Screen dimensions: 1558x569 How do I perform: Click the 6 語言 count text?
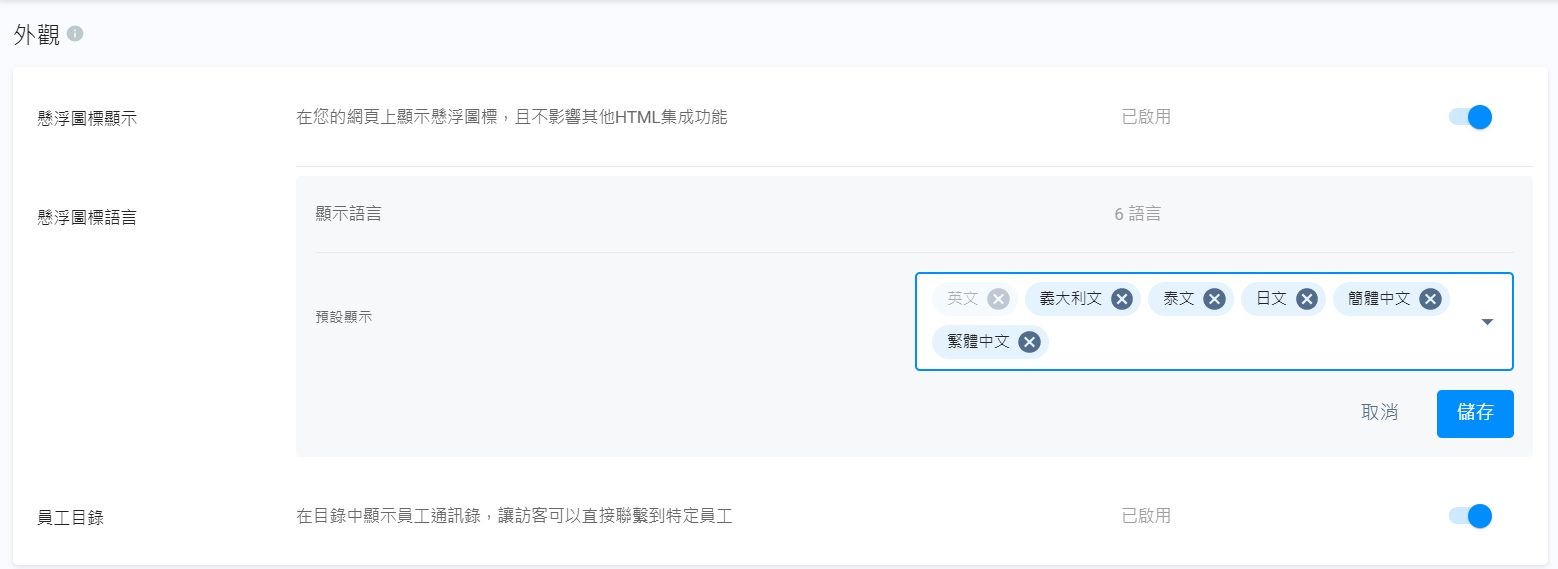[x=1137, y=214]
